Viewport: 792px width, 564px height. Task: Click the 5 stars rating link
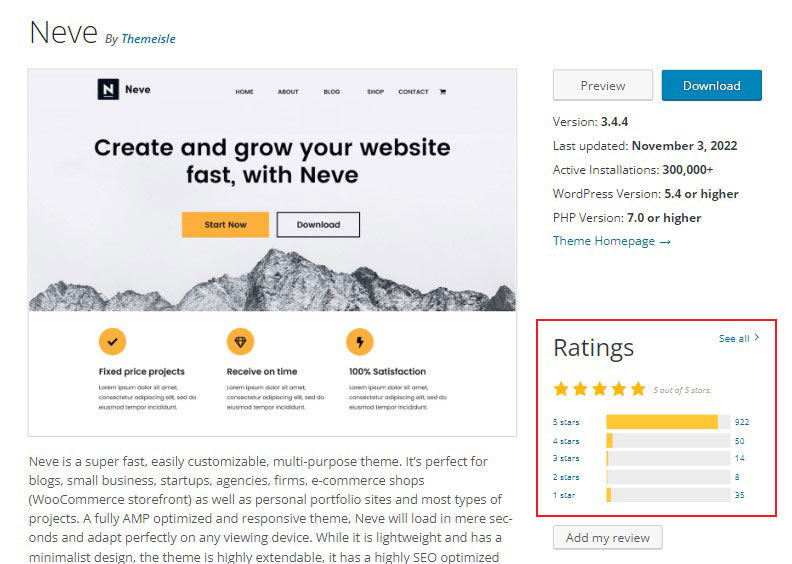[566, 422]
